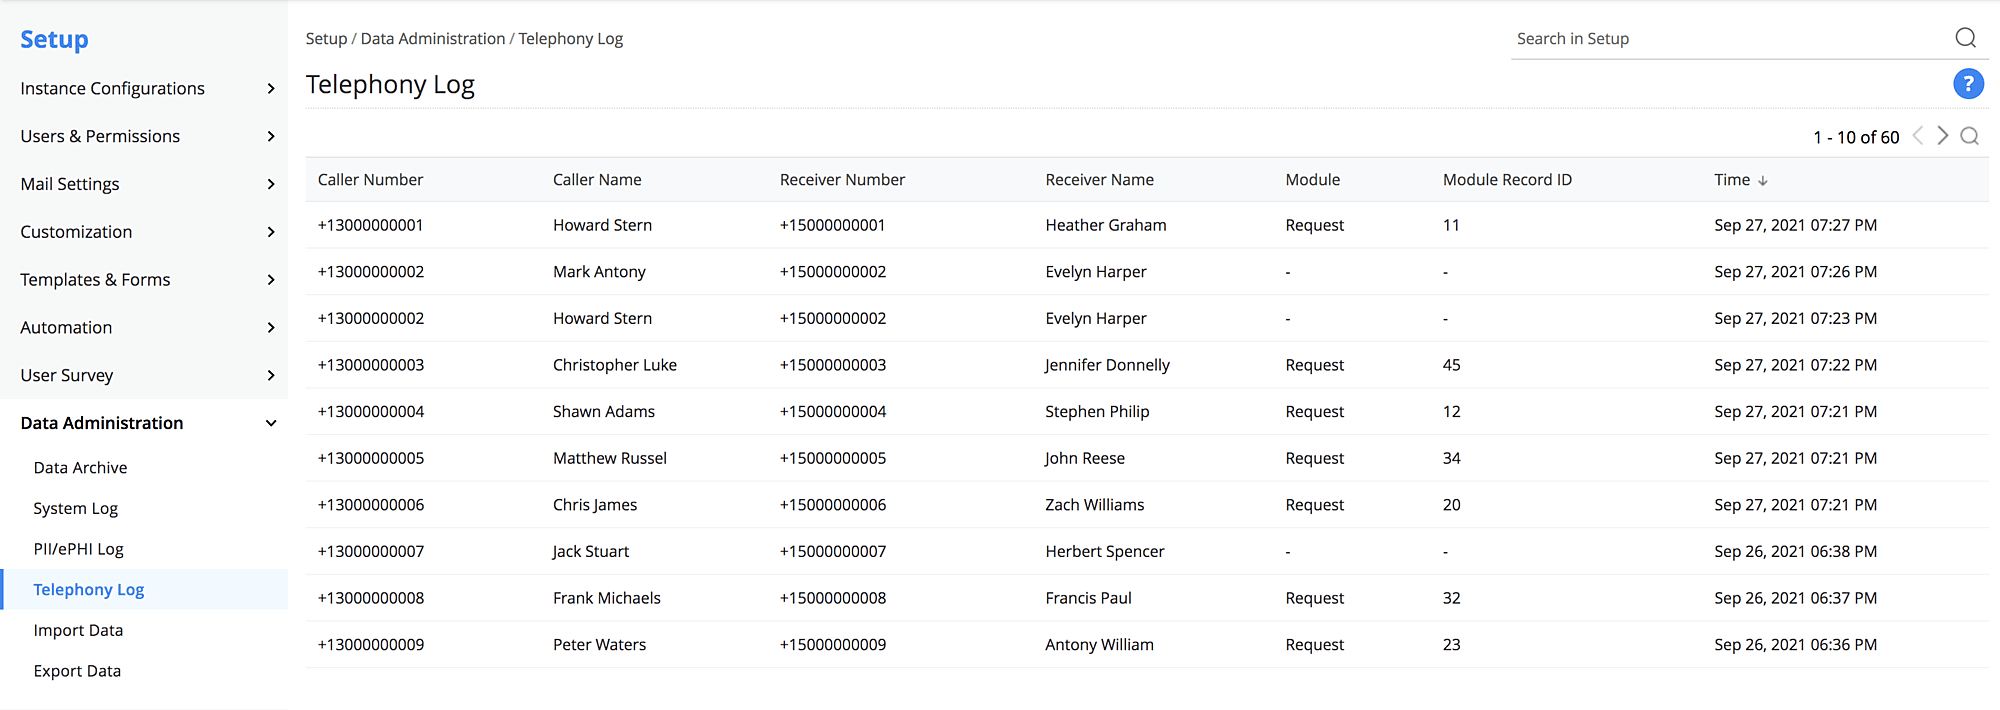2000x710 pixels.
Task: Navigate to Import Data
Action: (x=78, y=631)
